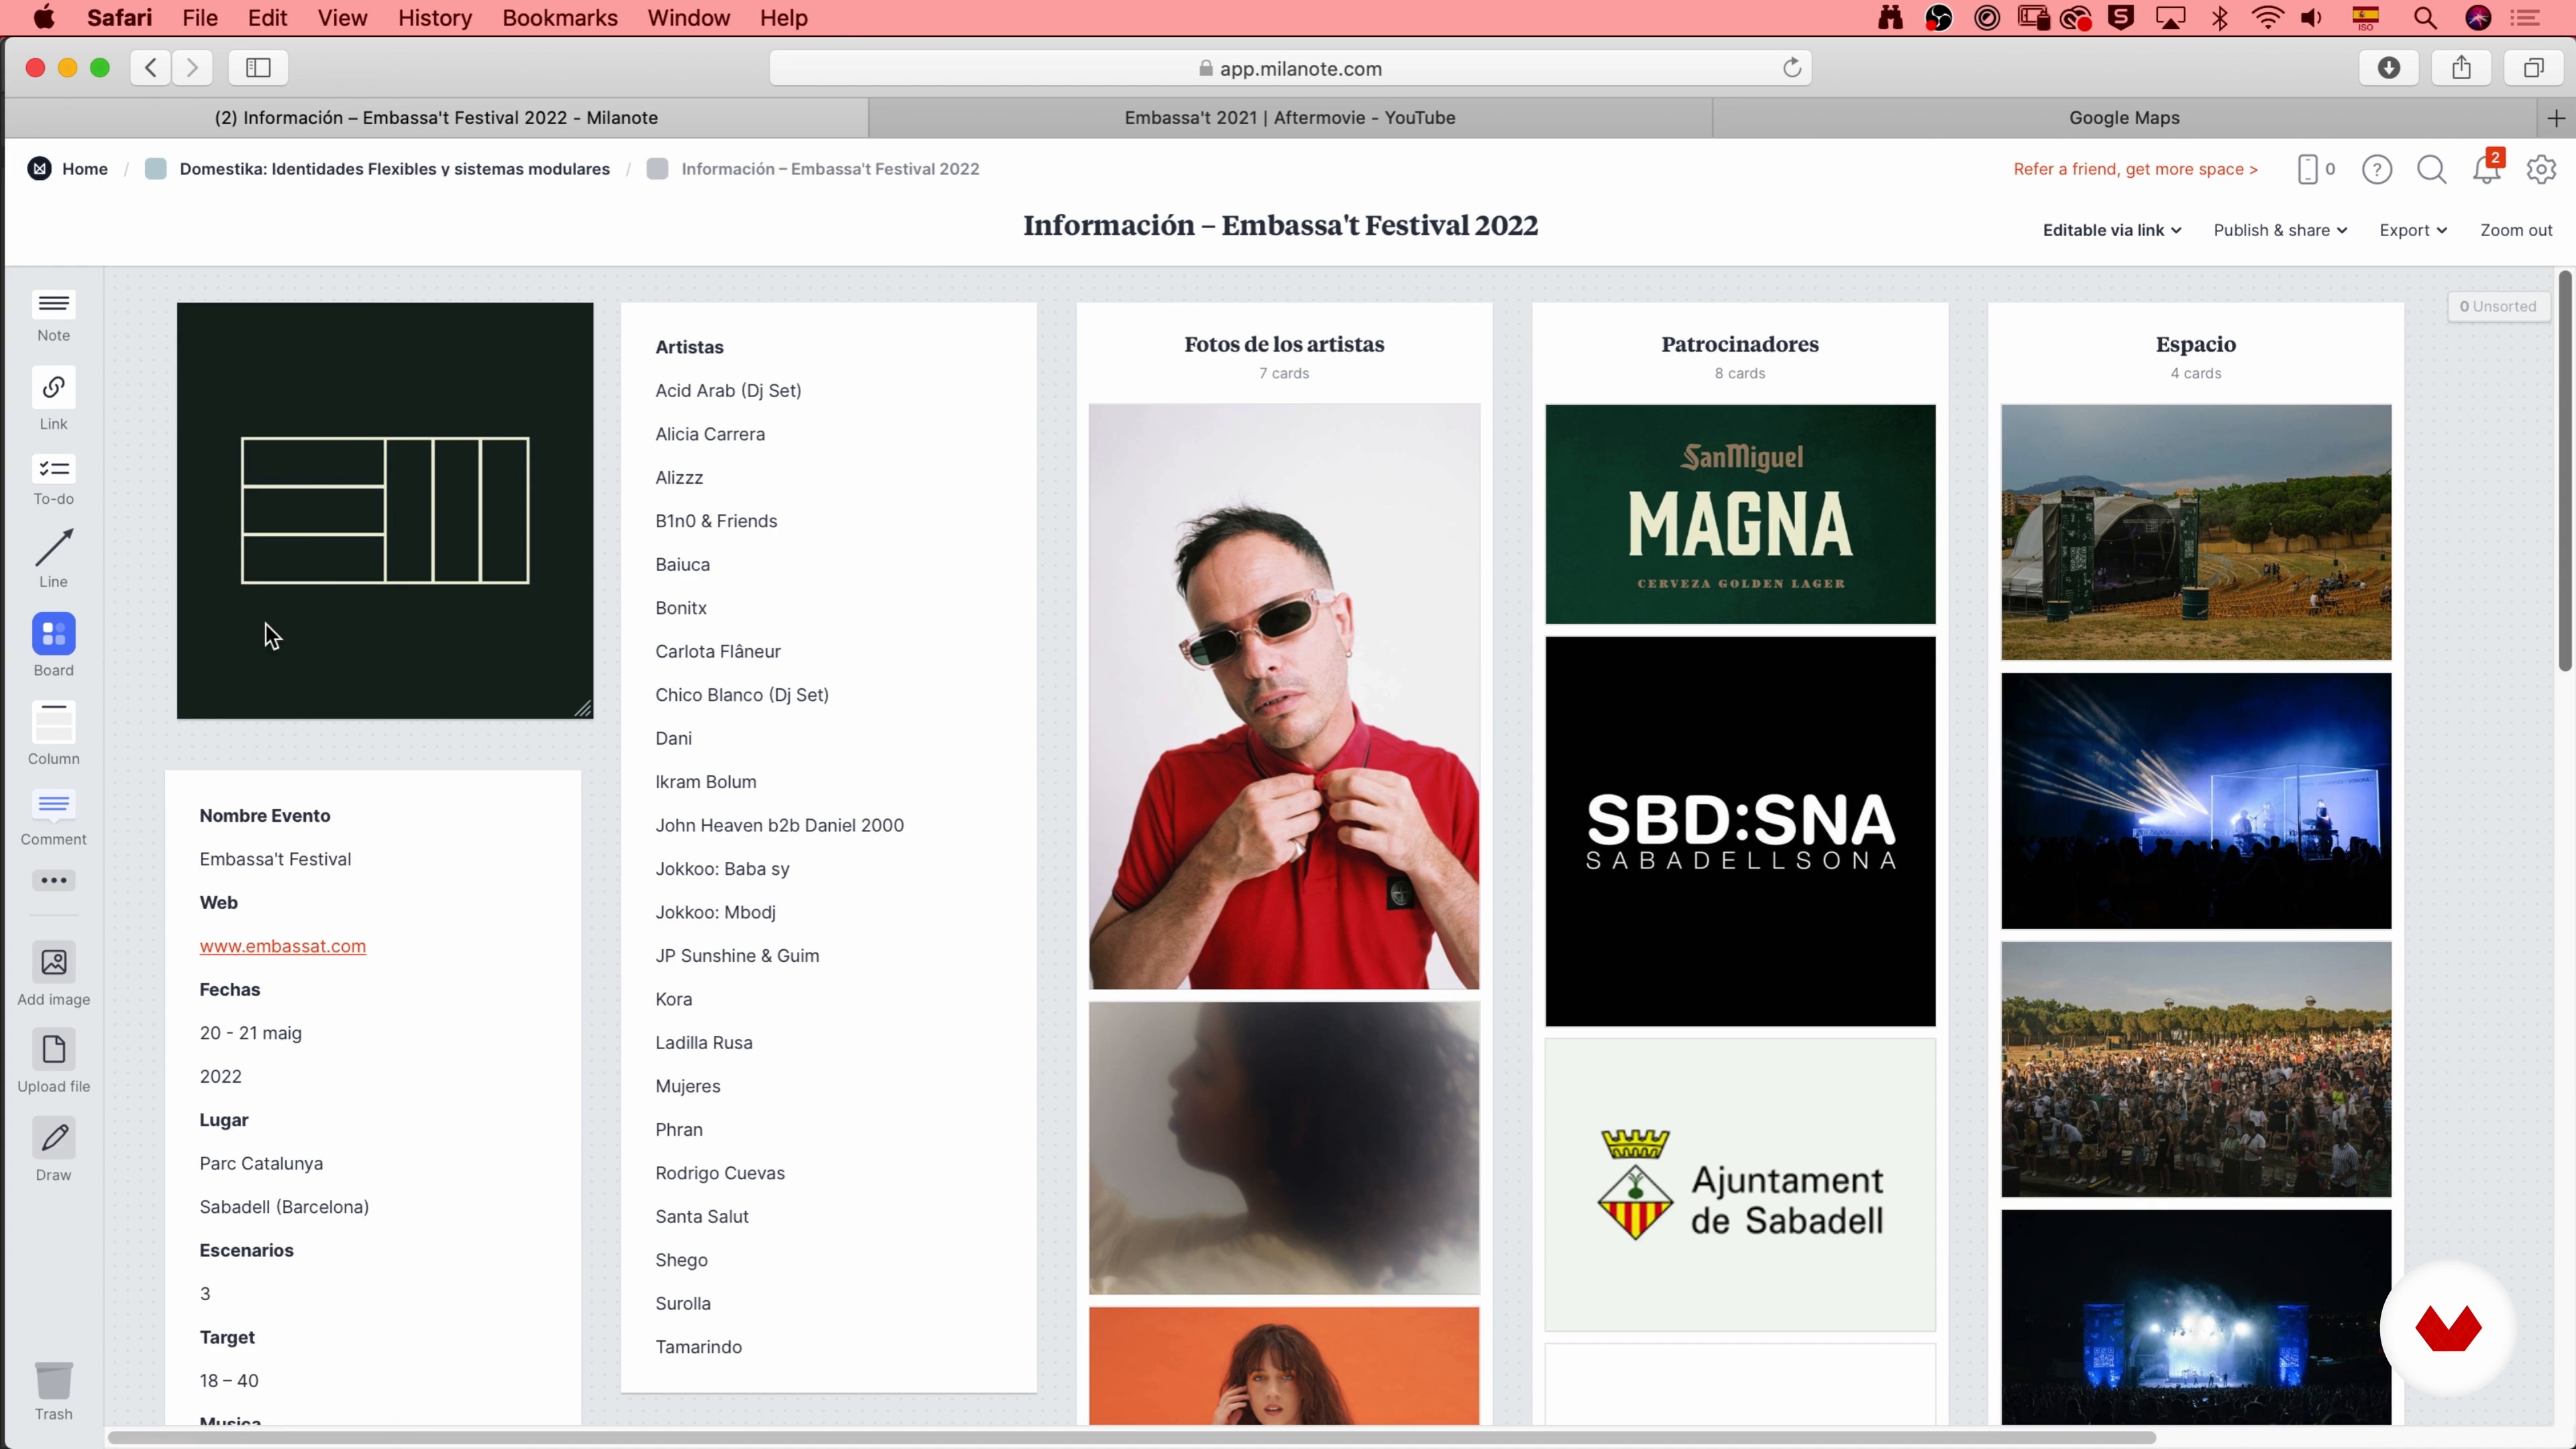Click the 0 Unsorted button
Image resolution: width=2576 pixels, height=1449 pixels.
point(2497,307)
